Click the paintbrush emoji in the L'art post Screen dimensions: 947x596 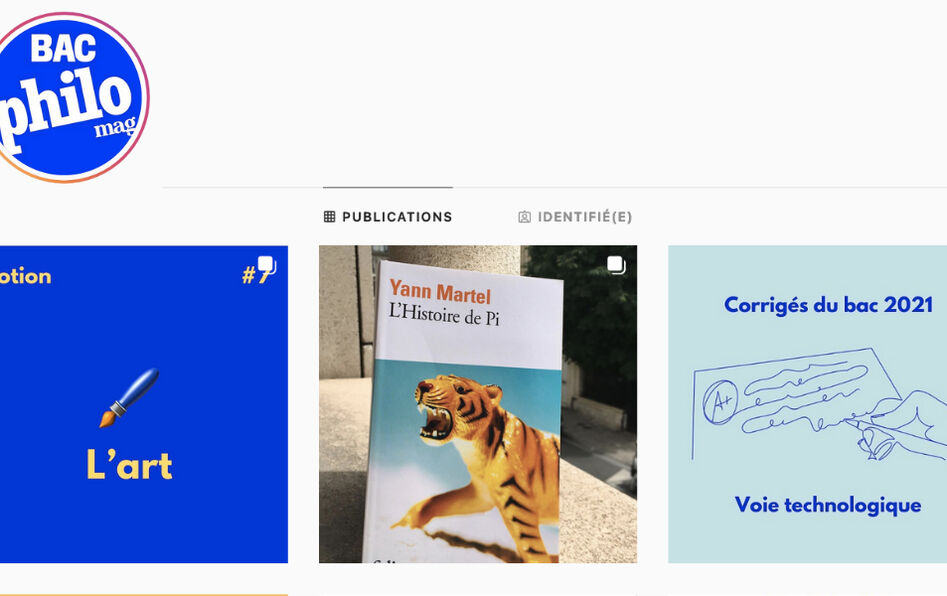[x=129, y=397]
